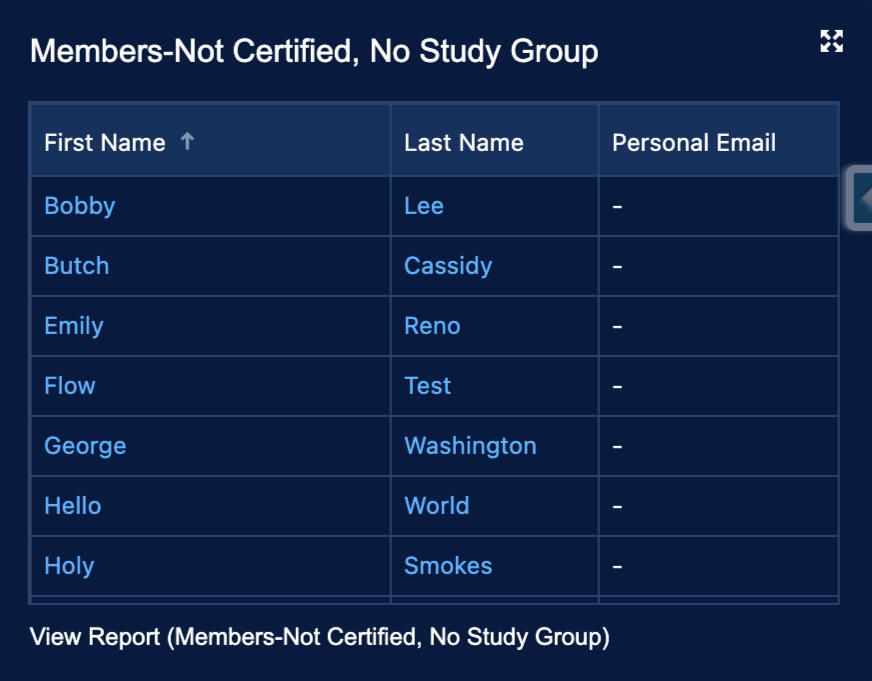Click the Test last name link
The height and width of the screenshot is (681, 872).
click(x=428, y=386)
